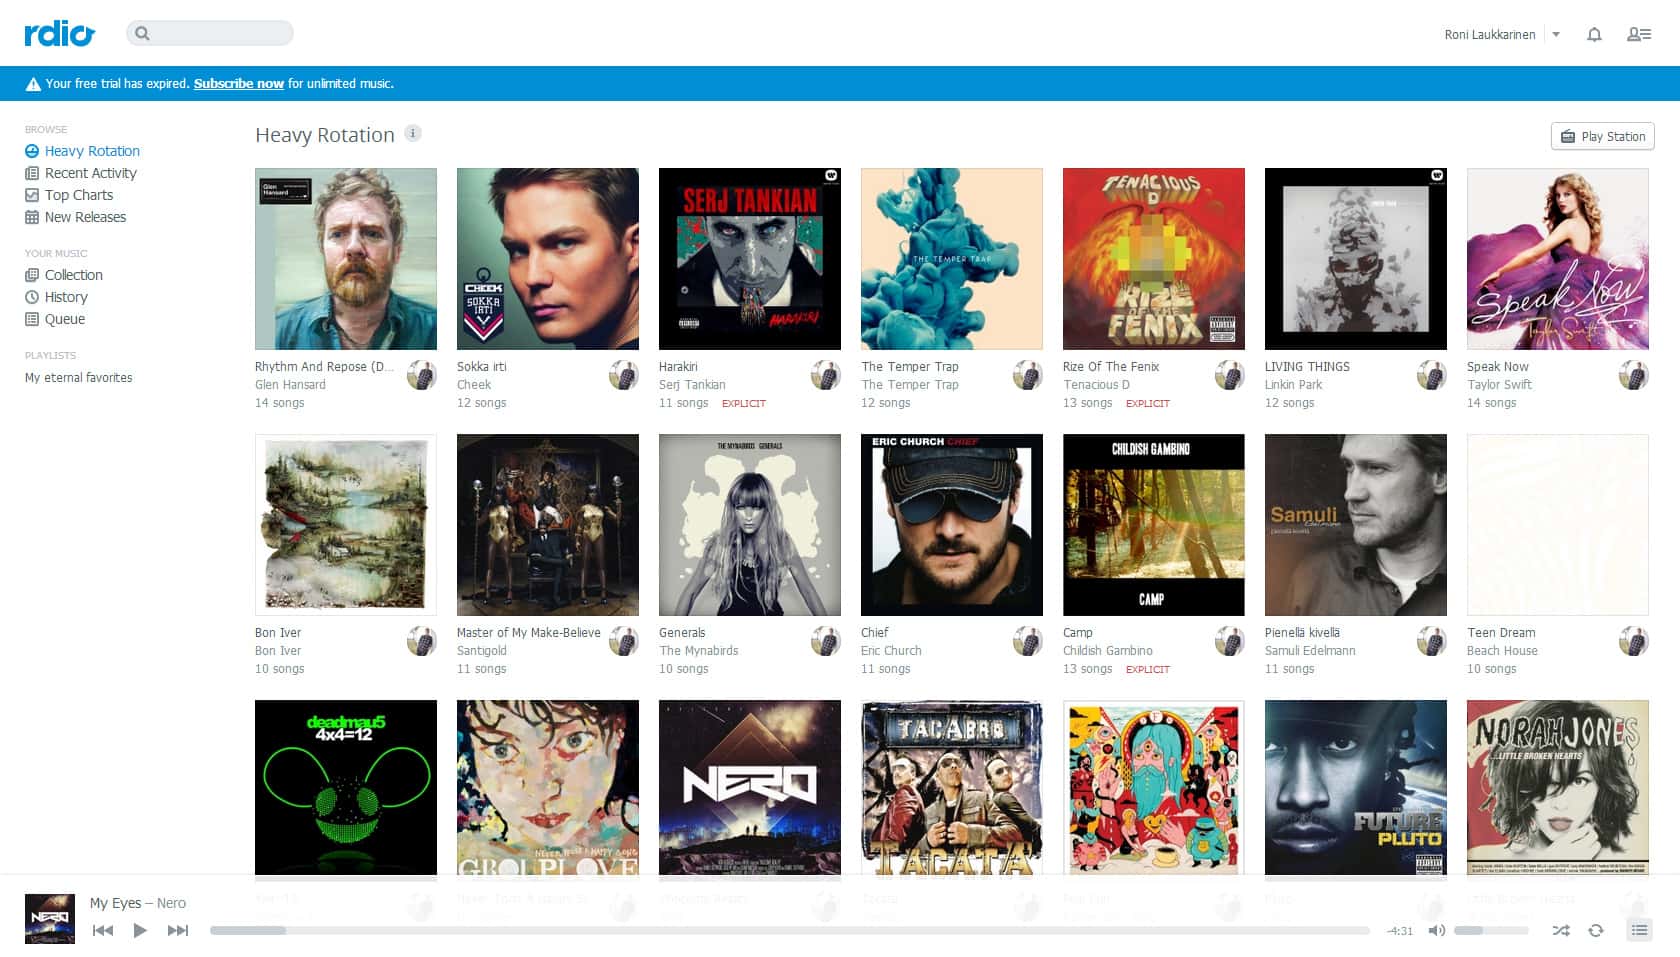Open the Future Pluto album cover

1356,788
